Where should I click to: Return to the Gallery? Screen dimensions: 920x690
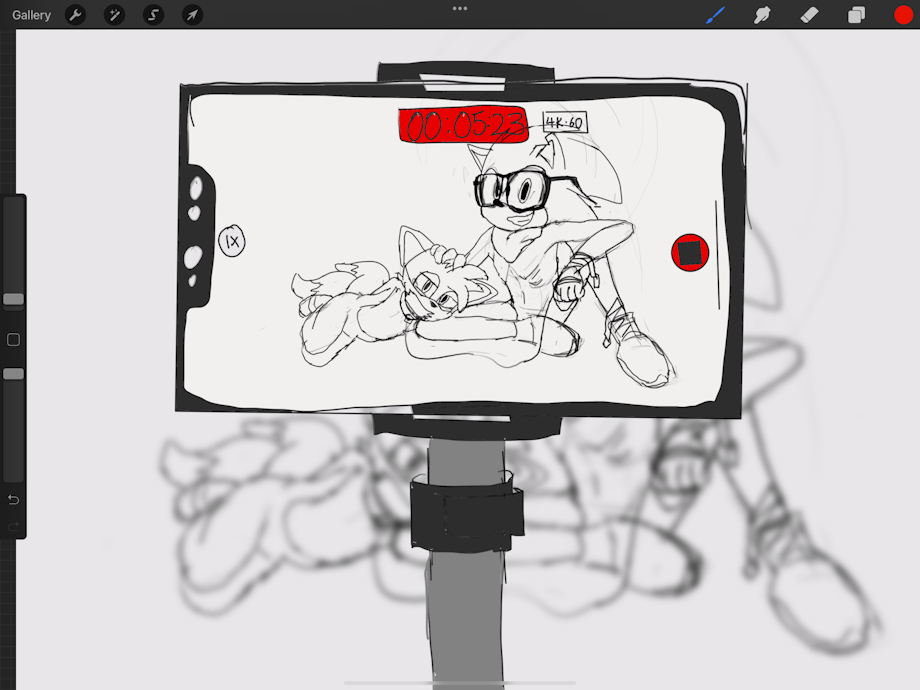coord(31,15)
